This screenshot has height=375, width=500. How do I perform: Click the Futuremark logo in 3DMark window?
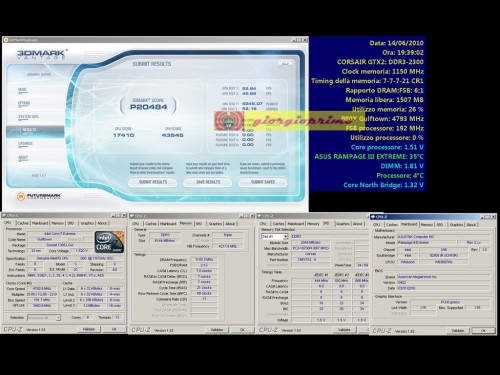click(x=39, y=196)
